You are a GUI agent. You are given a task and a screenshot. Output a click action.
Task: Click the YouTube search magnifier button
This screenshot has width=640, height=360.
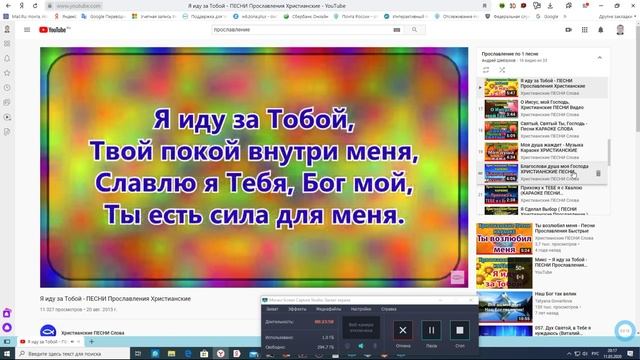click(x=414, y=30)
